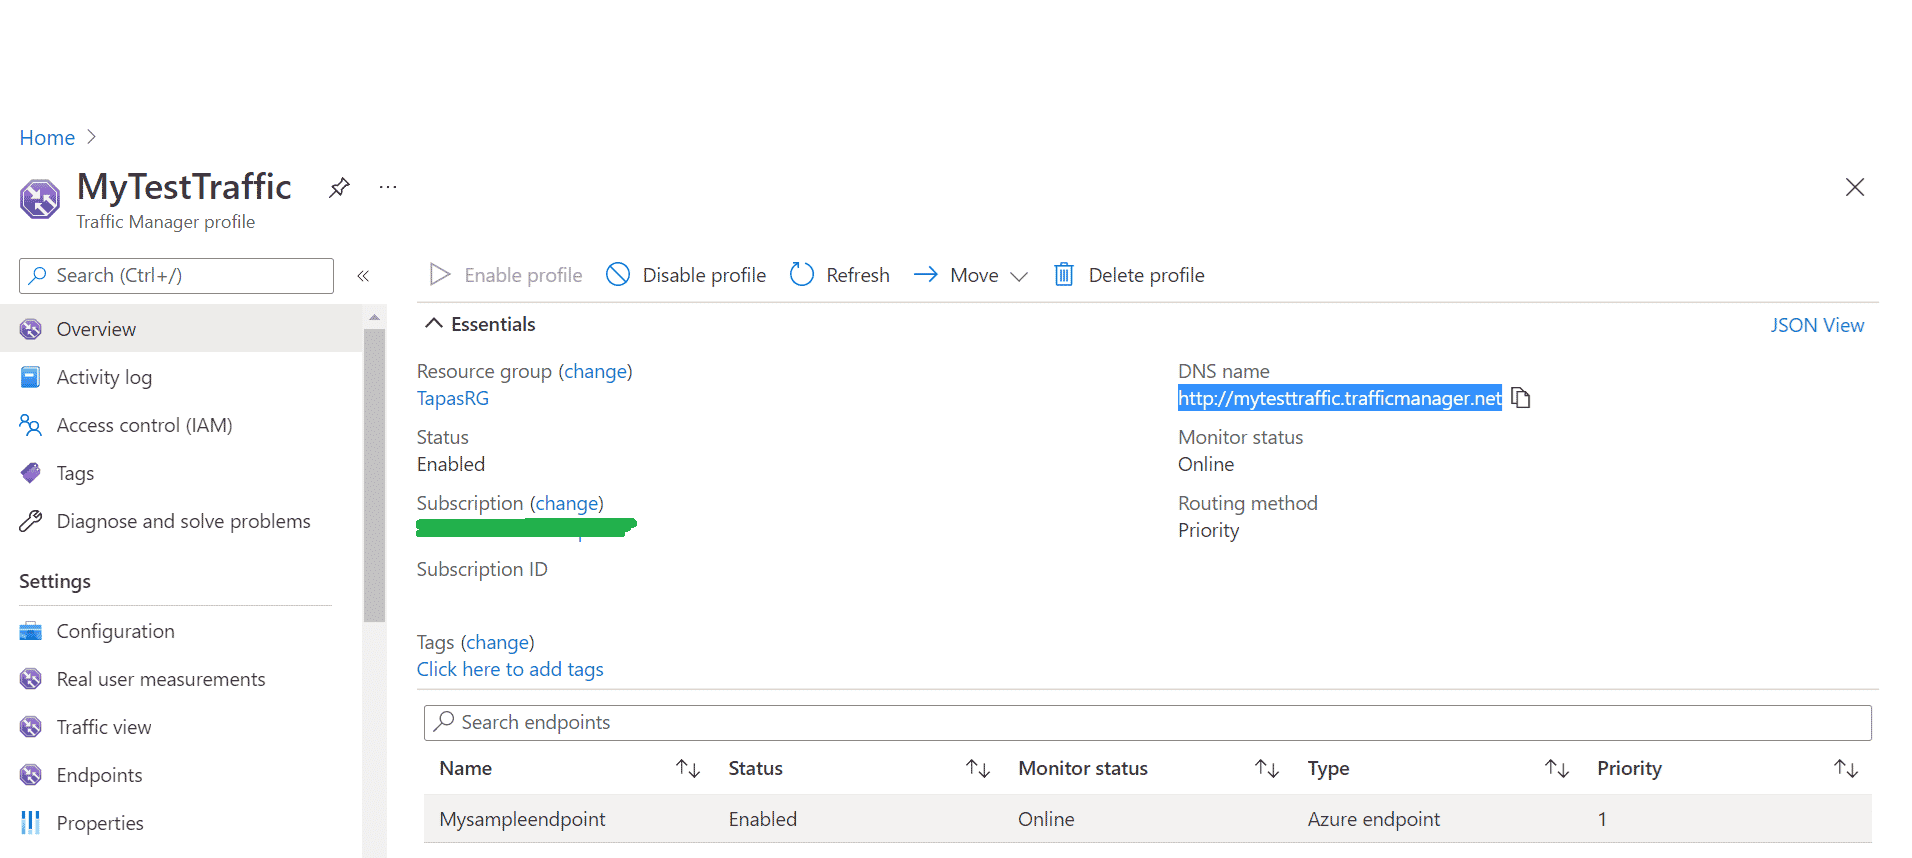Open the more options ellipsis menu
Screen dimensions: 1912x858
point(388,187)
